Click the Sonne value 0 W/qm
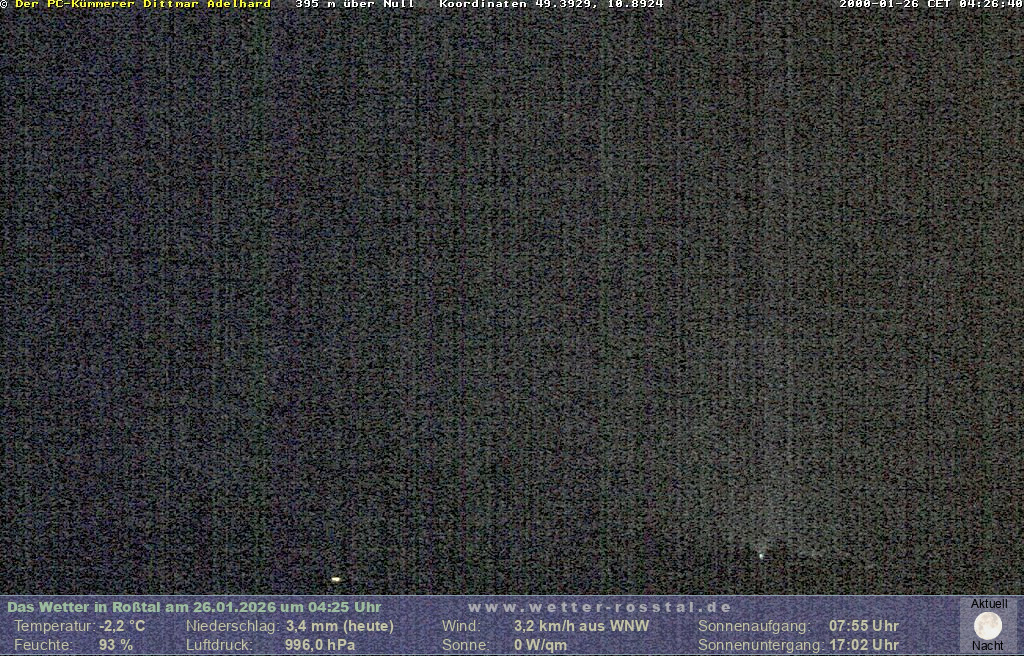Viewport: 1024px width, 656px height. click(540, 645)
